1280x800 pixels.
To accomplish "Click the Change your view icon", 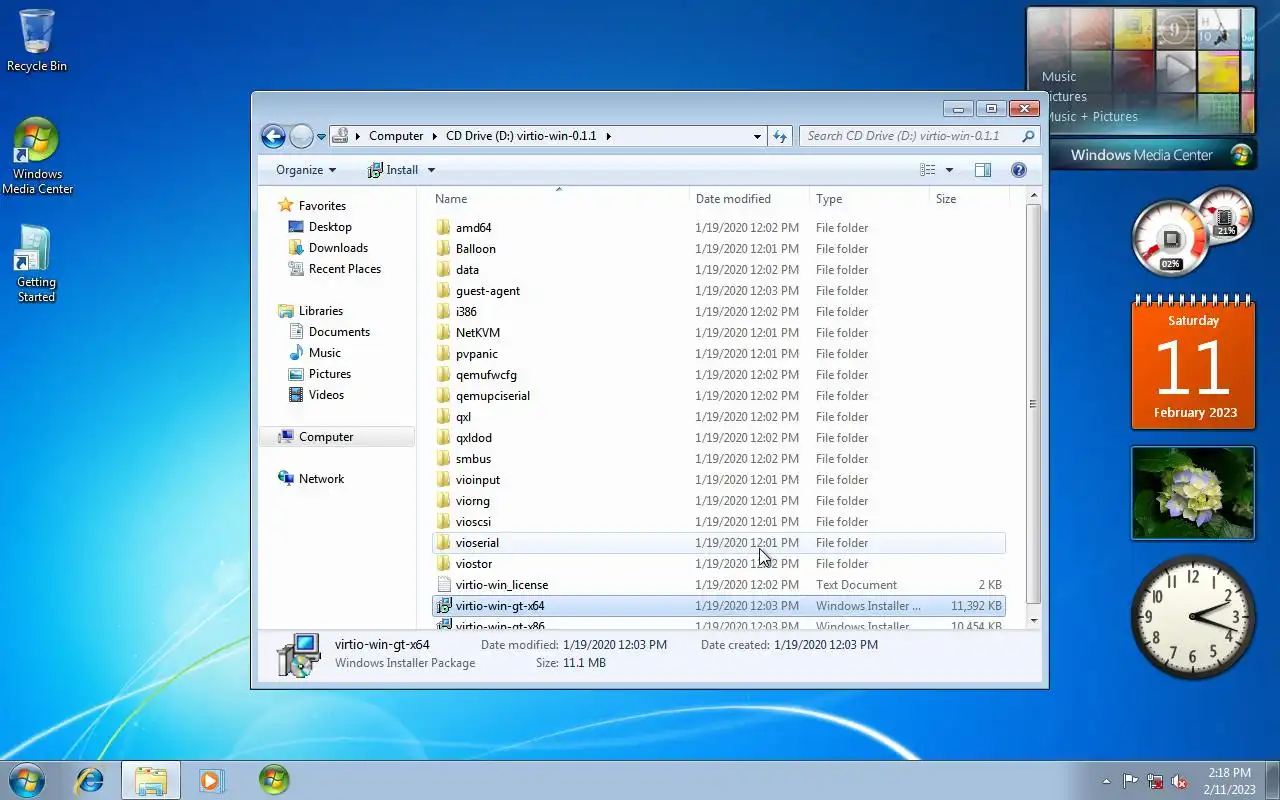I will [928, 170].
